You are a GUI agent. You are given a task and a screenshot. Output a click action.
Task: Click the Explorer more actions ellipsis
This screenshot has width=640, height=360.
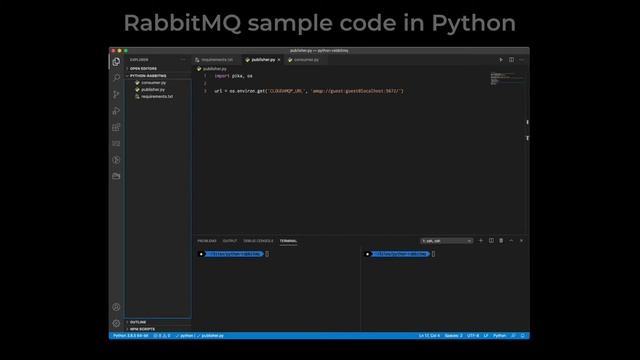(x=183, y=60)
